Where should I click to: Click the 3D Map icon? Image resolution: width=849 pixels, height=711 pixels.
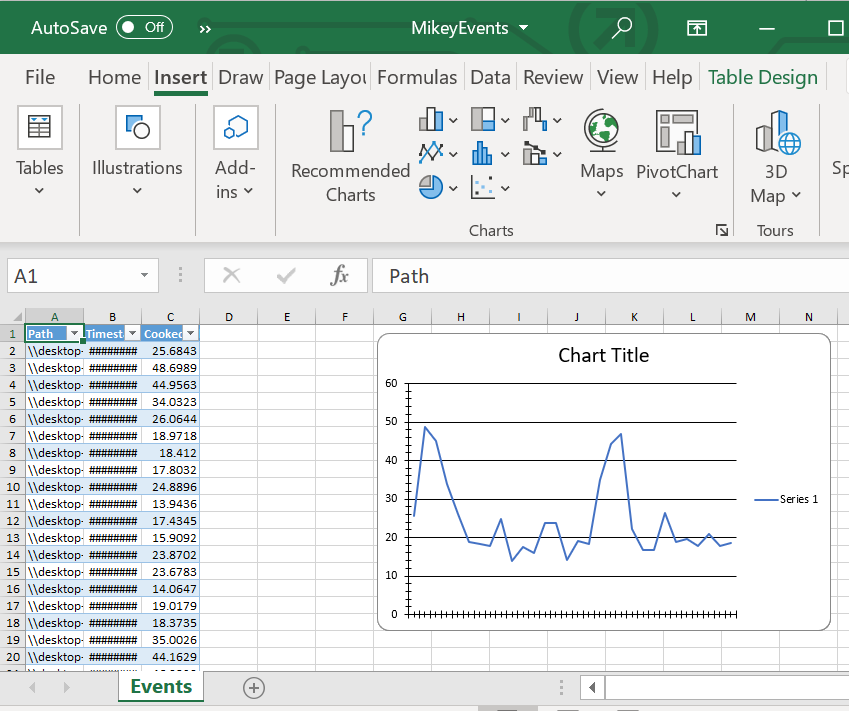(777, 132)
